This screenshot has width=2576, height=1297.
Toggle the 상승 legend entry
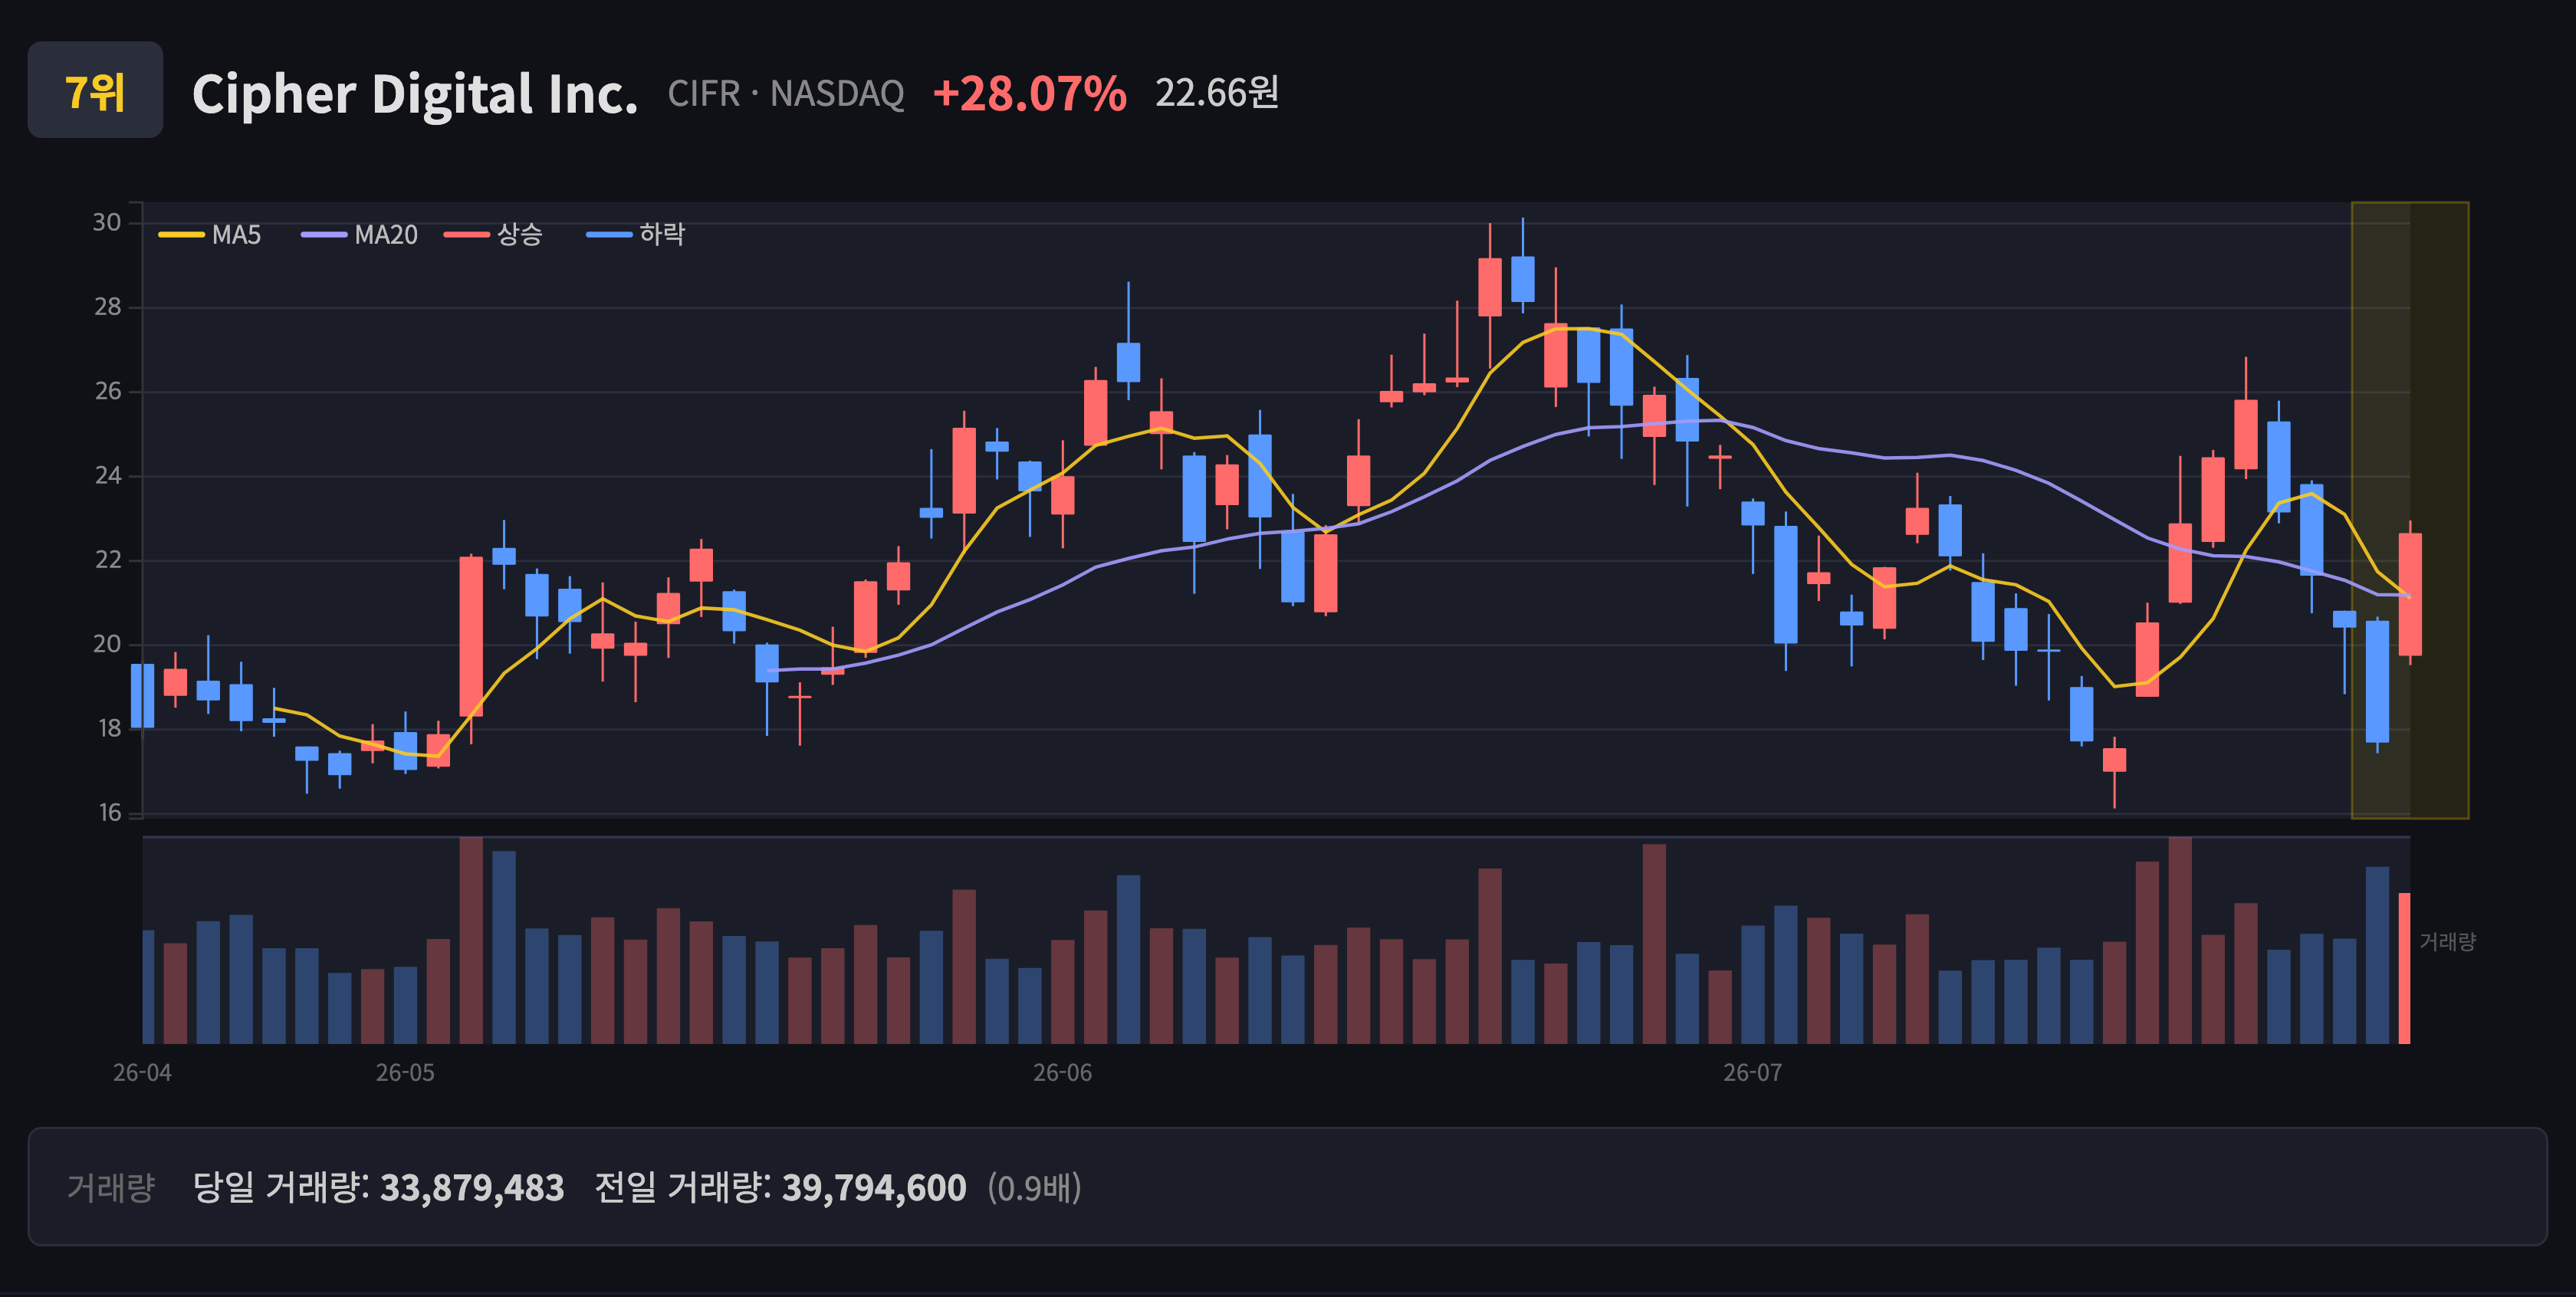[x=494, y=235]
